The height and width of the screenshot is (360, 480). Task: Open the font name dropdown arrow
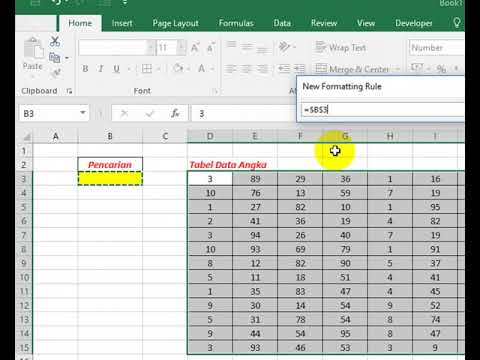(x=151, y=48)
